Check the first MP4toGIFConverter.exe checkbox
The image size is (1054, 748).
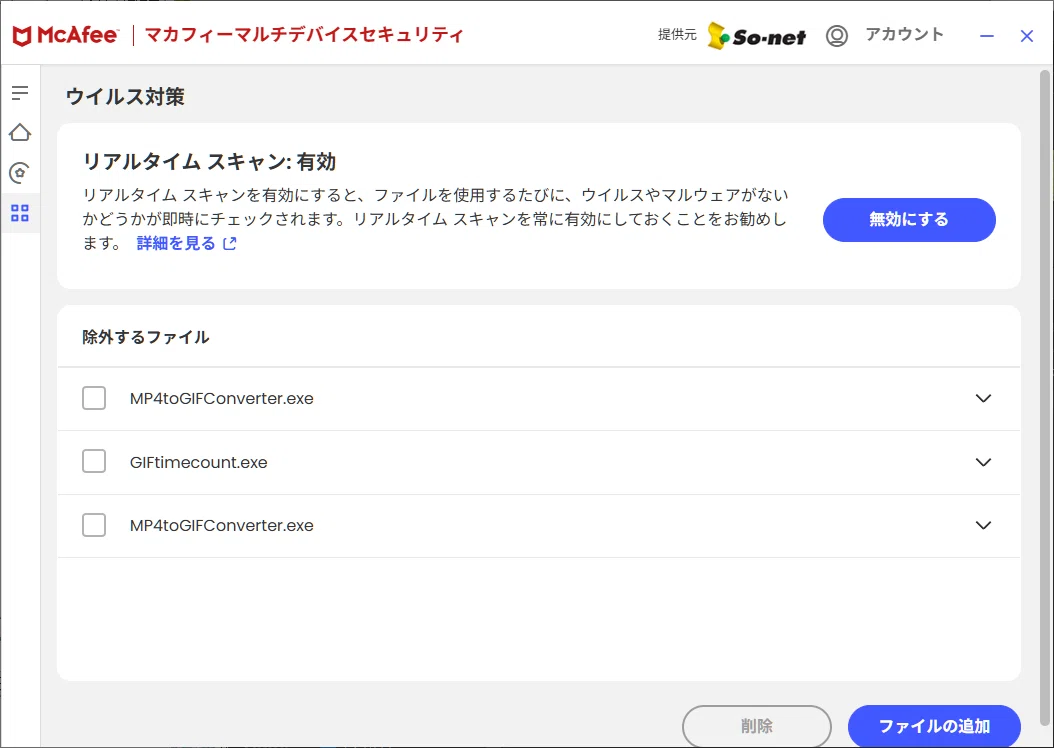pos(94,398)
